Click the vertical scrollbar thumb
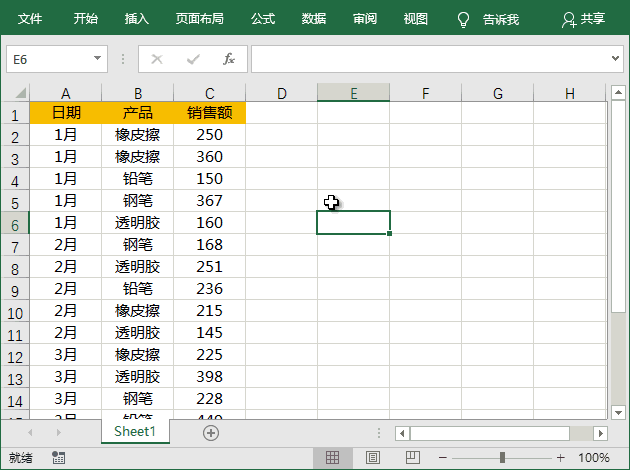This screenshot has width=630, height=470. click(x=618, y=206)
